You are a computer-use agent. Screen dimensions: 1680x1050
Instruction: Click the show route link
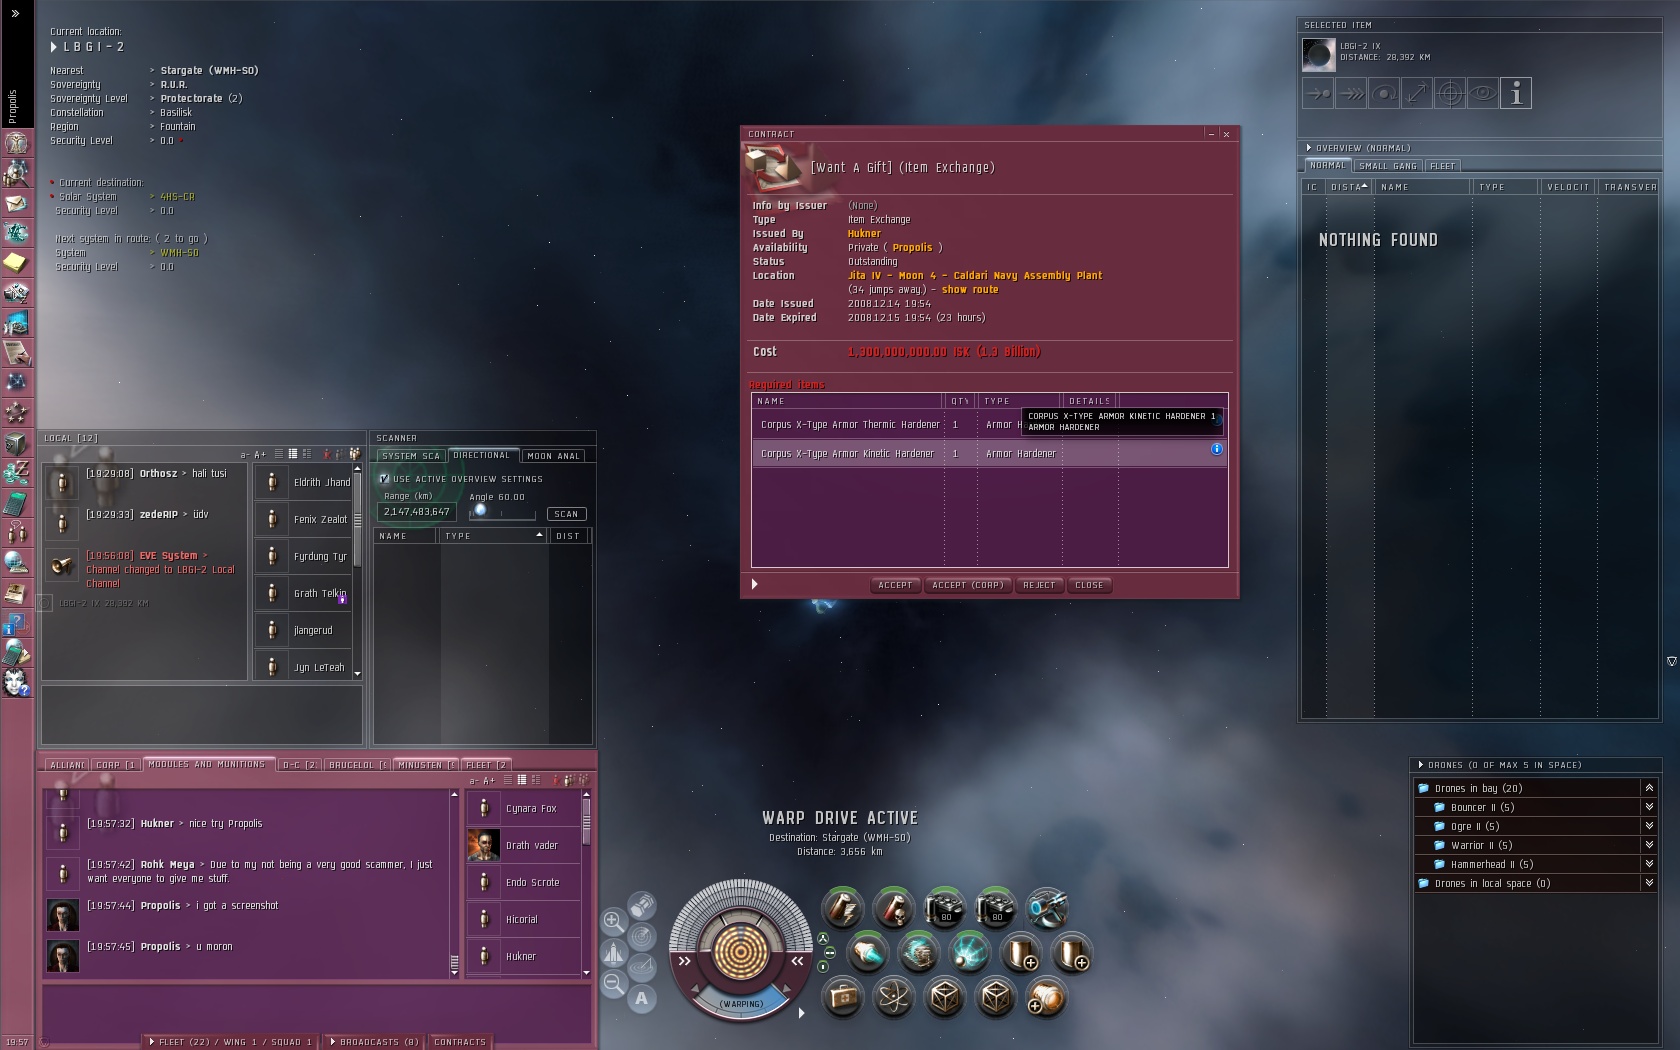tap(970, 290)
